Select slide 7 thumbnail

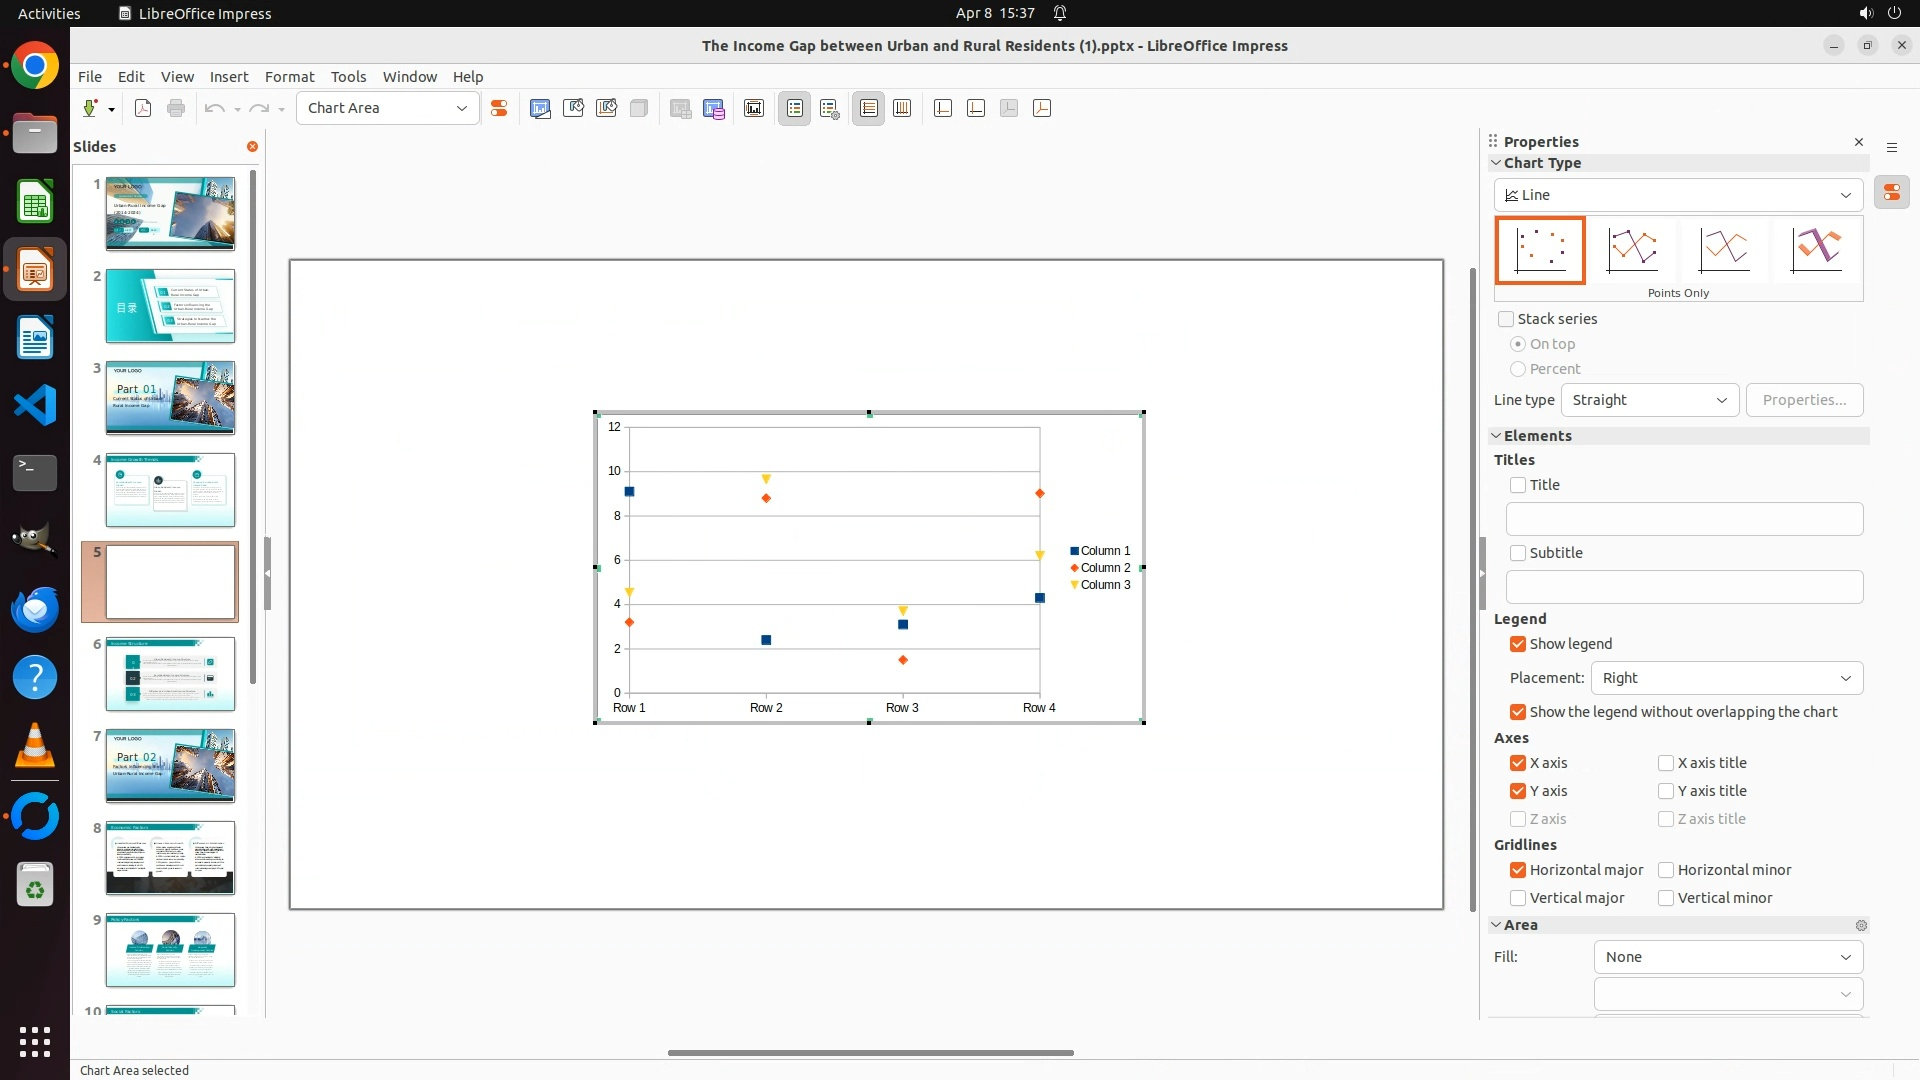point(170,766)
